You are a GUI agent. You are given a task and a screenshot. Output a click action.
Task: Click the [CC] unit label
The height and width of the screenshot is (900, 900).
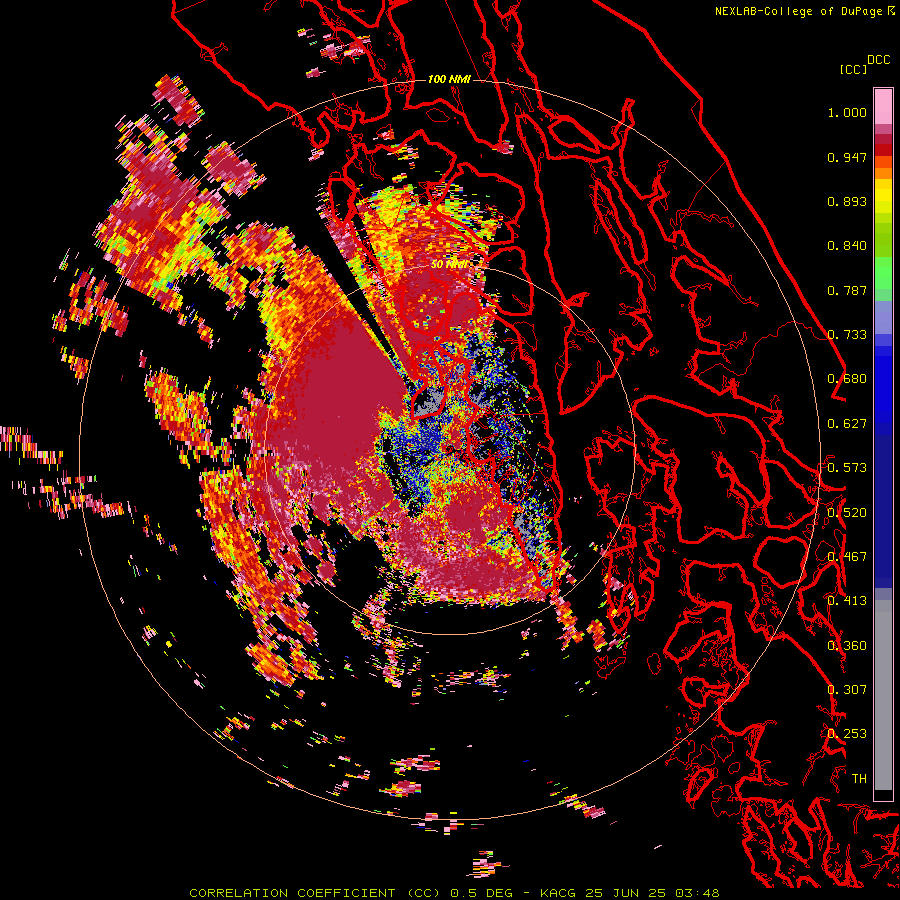pyautogui.click(x=852, y=69)
